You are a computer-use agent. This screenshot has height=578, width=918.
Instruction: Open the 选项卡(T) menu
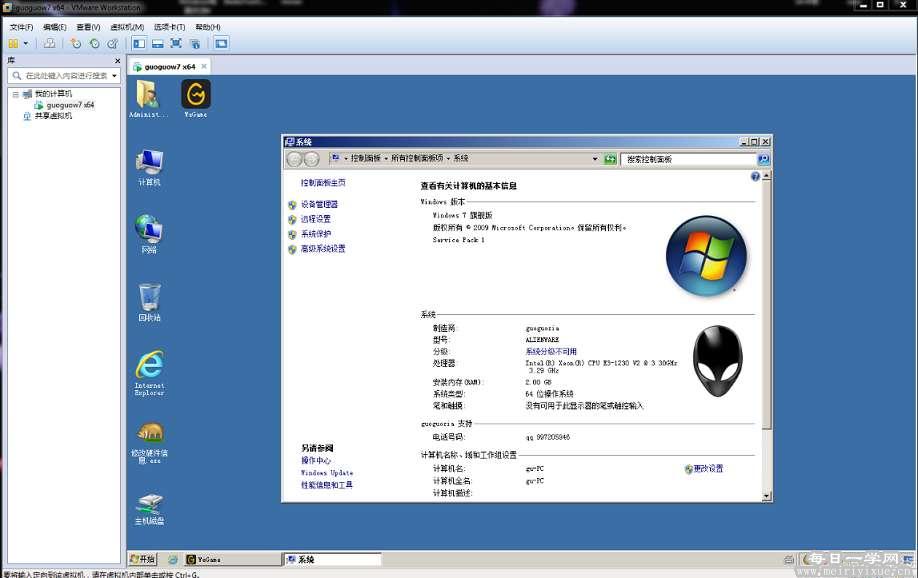click(x=169, y=27)
